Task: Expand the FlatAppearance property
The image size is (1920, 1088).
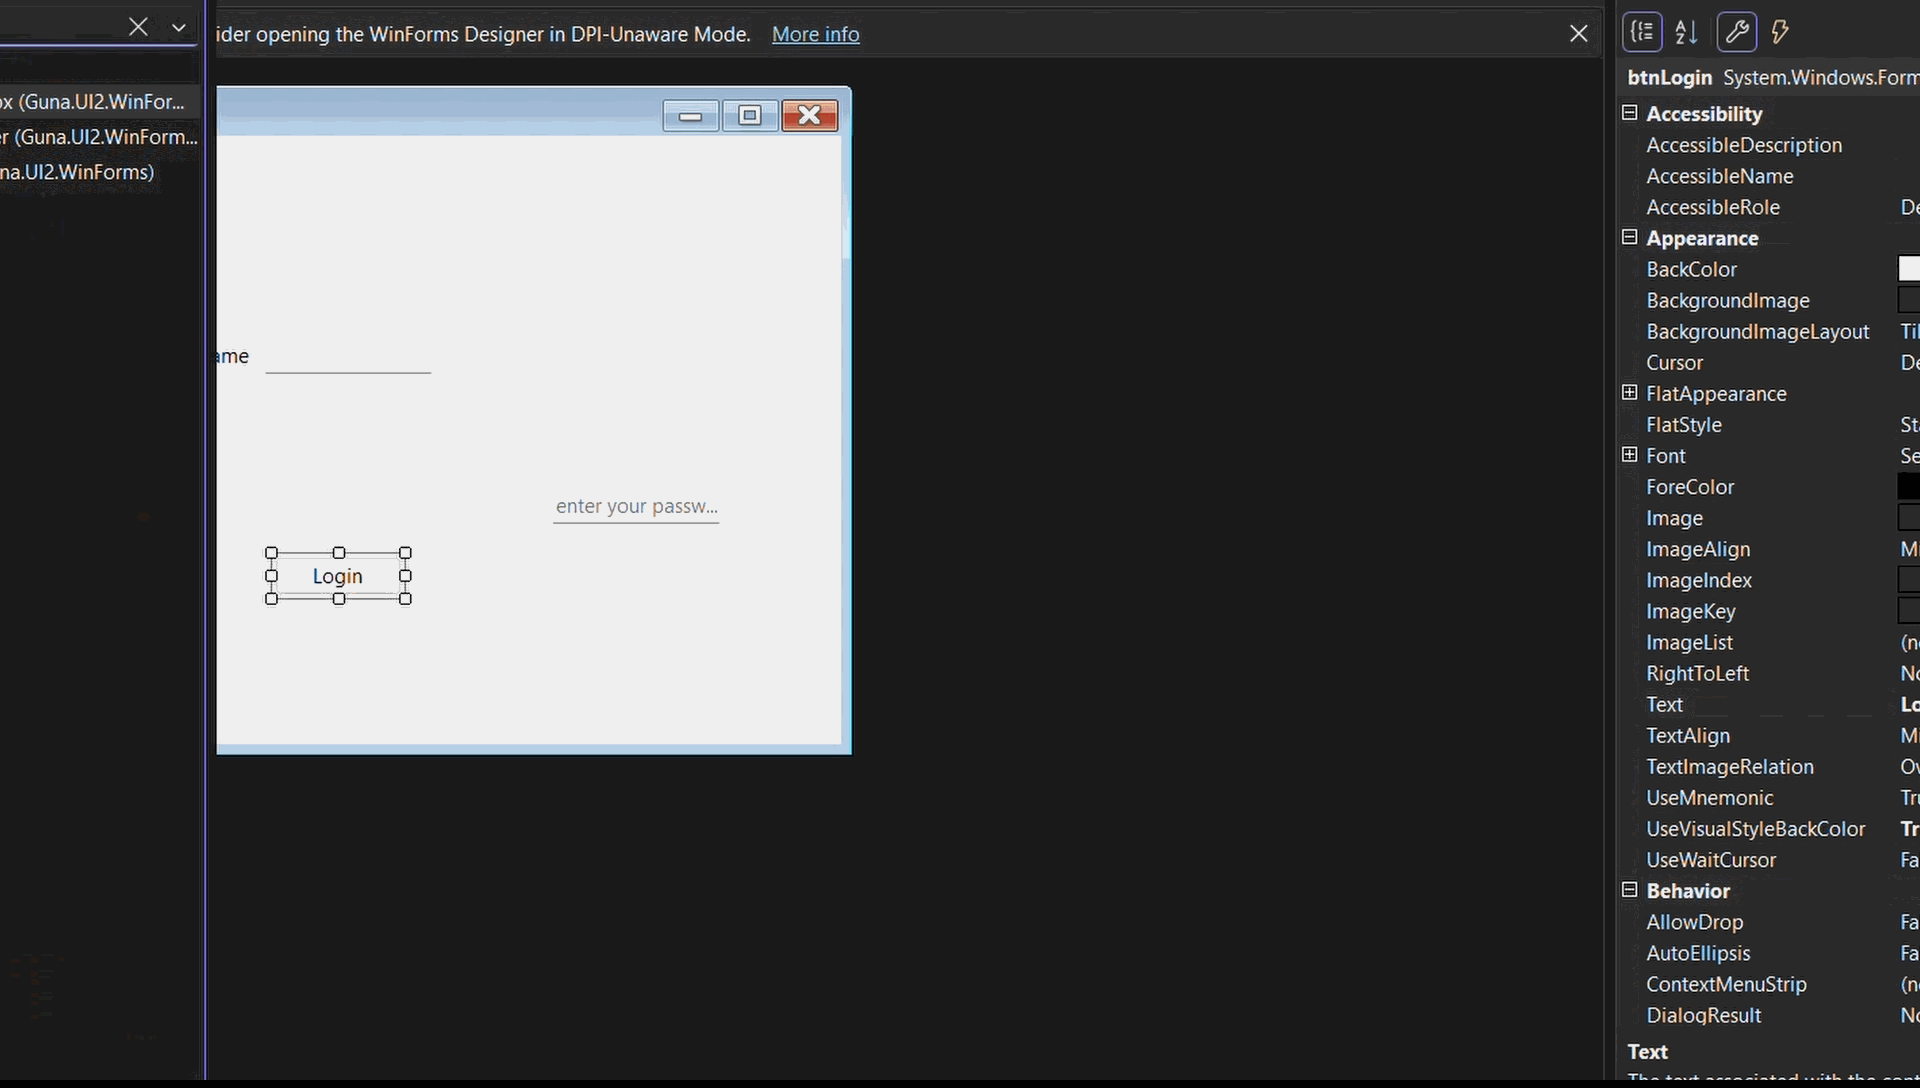Action: (1630, 393)
